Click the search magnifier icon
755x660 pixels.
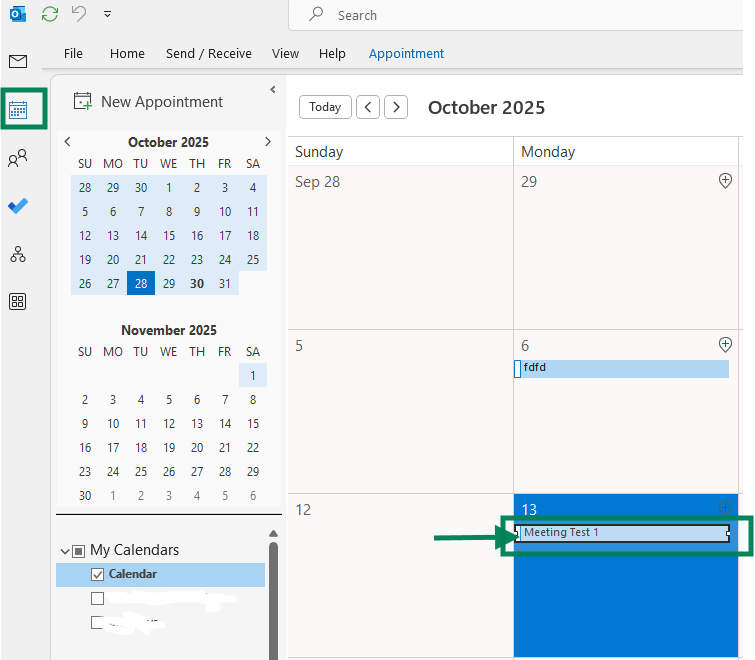click(316, 14)
